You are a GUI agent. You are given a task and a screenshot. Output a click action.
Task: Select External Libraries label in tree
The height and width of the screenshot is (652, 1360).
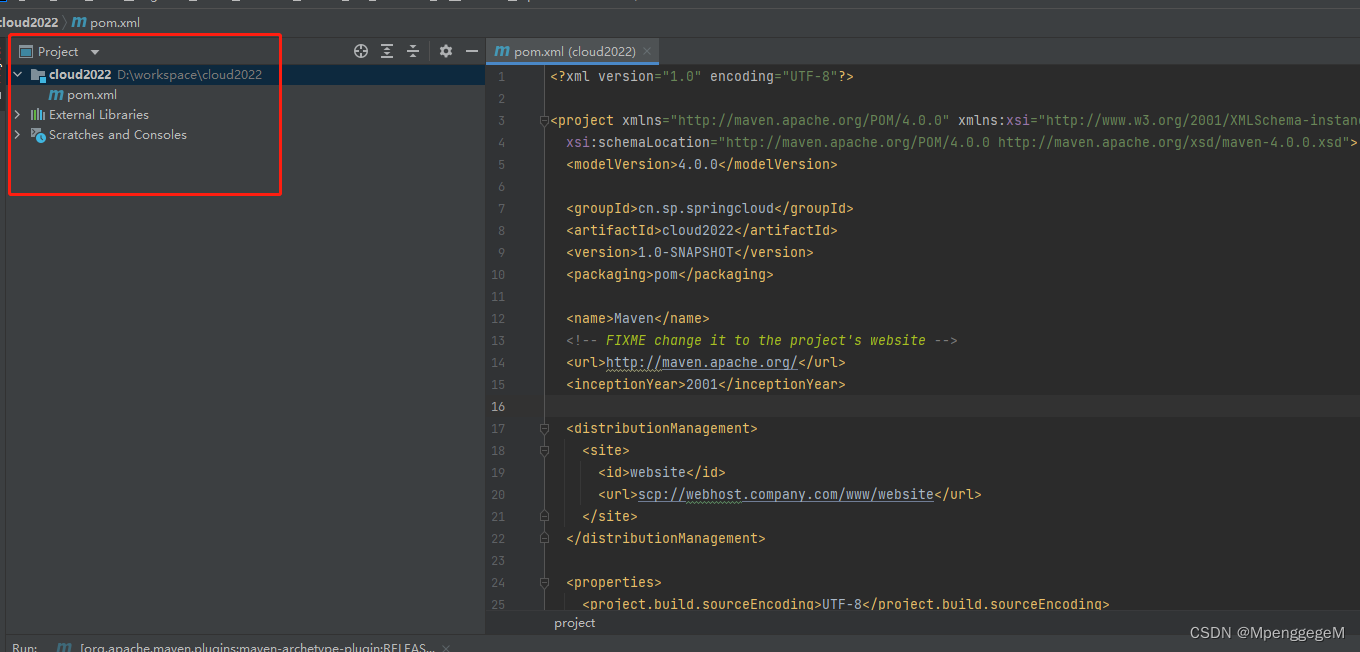pyautogui.click(x=99, y=114)
